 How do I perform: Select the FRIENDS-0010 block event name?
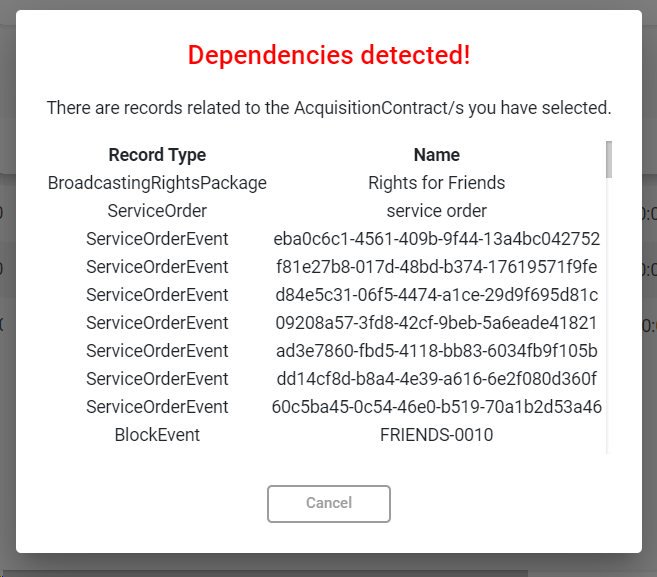coord(437,435)
